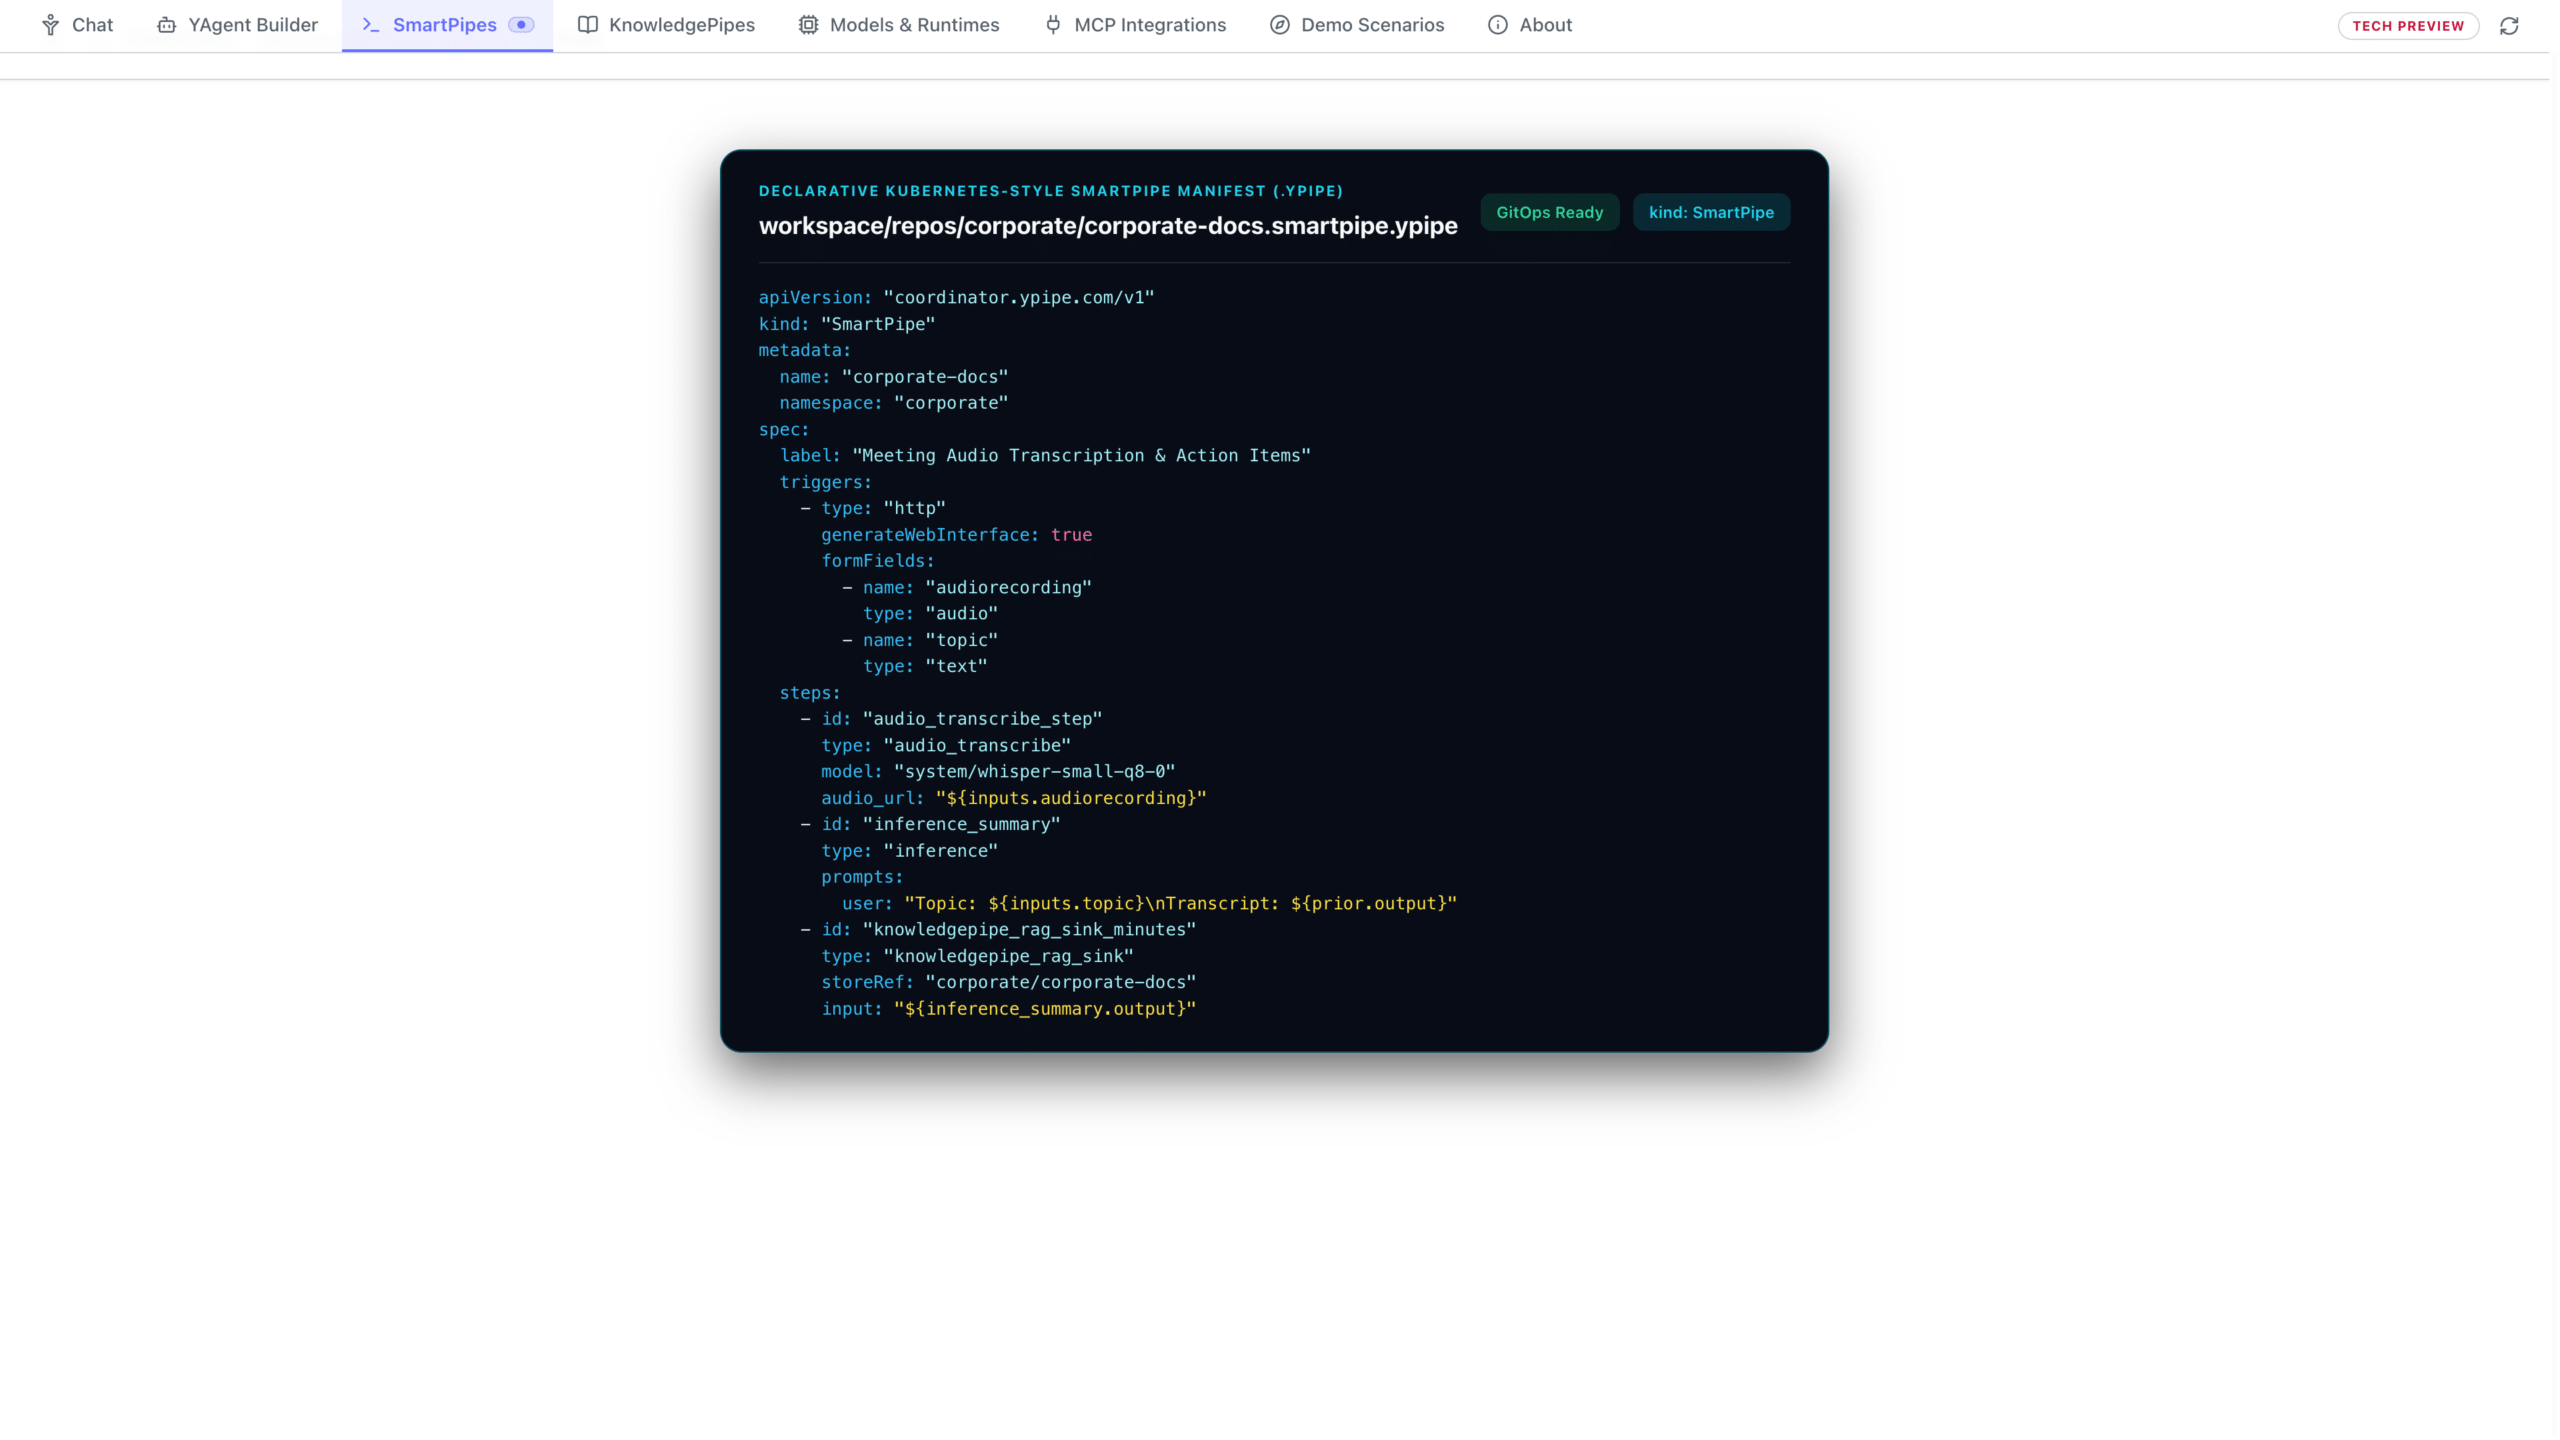This screenshot has width=2560, height=1440.
Task: Click the Demo Scenarios compass icon
Action: (1279, 25)
